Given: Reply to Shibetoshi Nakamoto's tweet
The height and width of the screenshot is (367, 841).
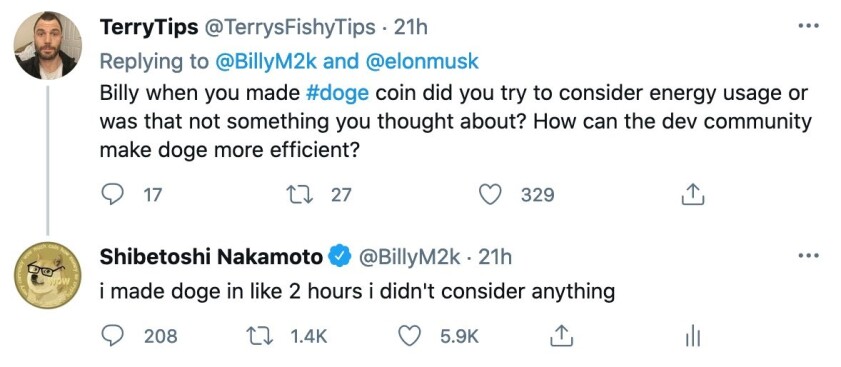Looking at the screenshot, I should 112,336.
